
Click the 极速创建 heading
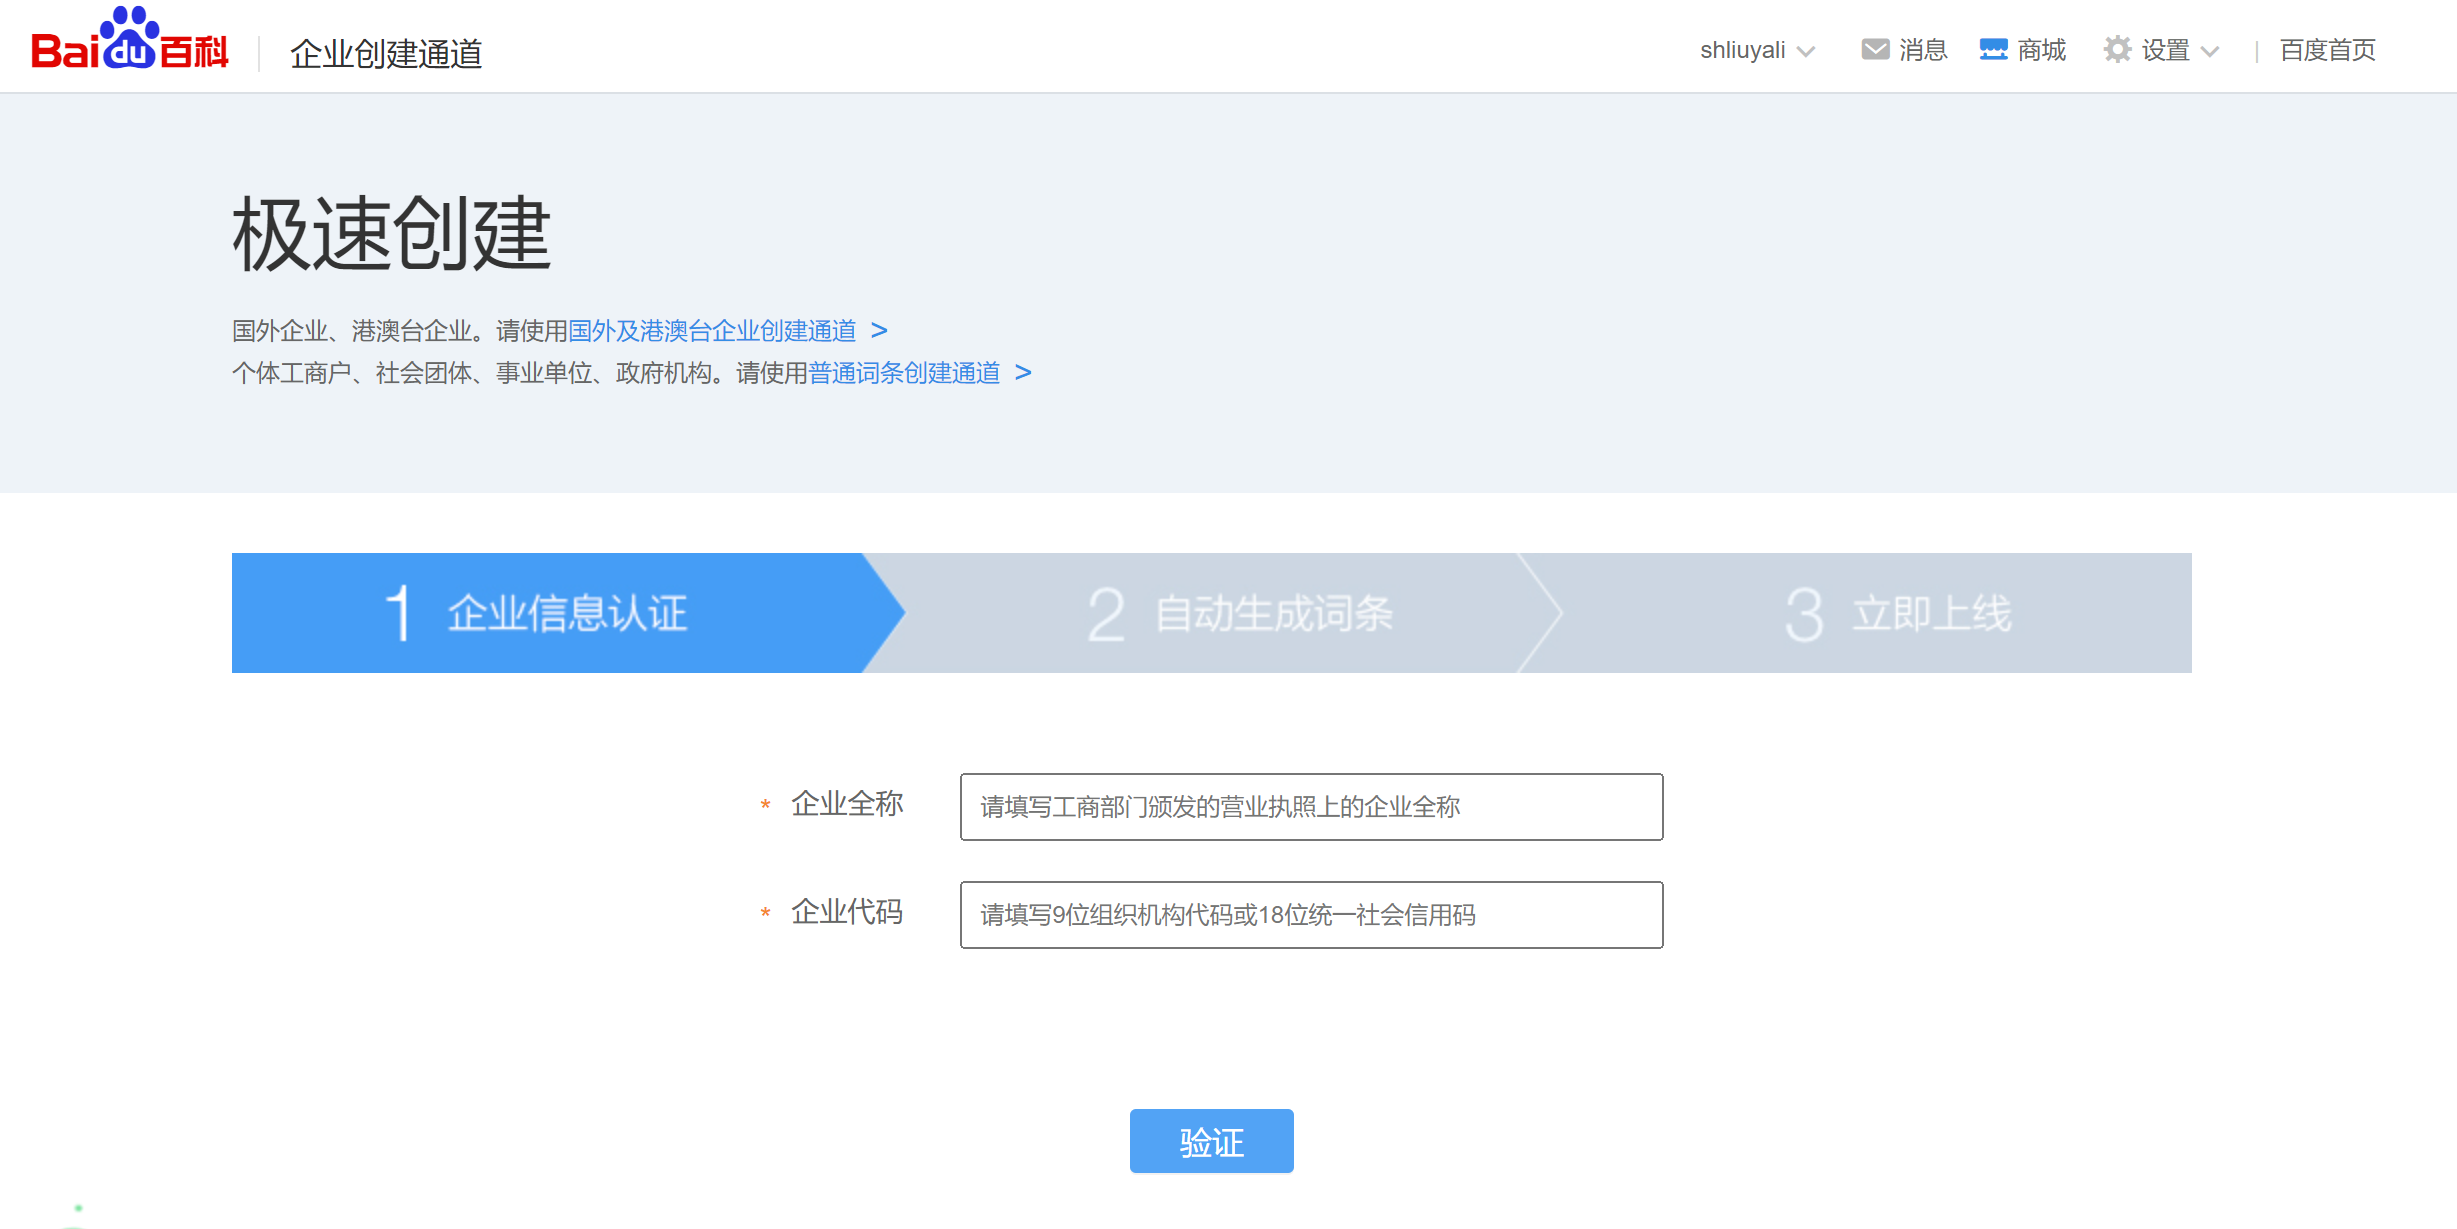[x=392, y=234]
